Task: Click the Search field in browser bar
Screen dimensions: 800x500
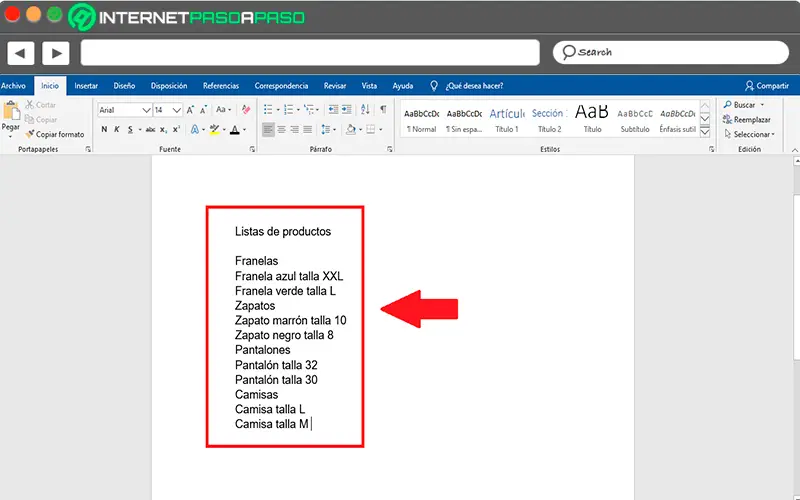Action: [670, 53]
